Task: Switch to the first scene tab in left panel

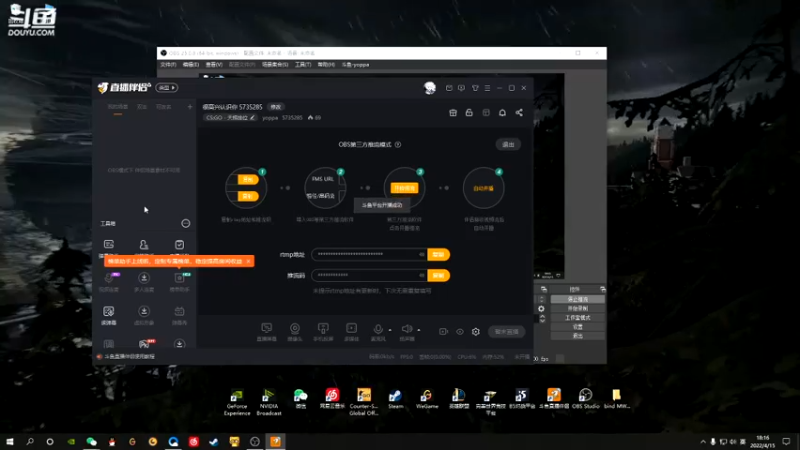Action: click(118, 107)
